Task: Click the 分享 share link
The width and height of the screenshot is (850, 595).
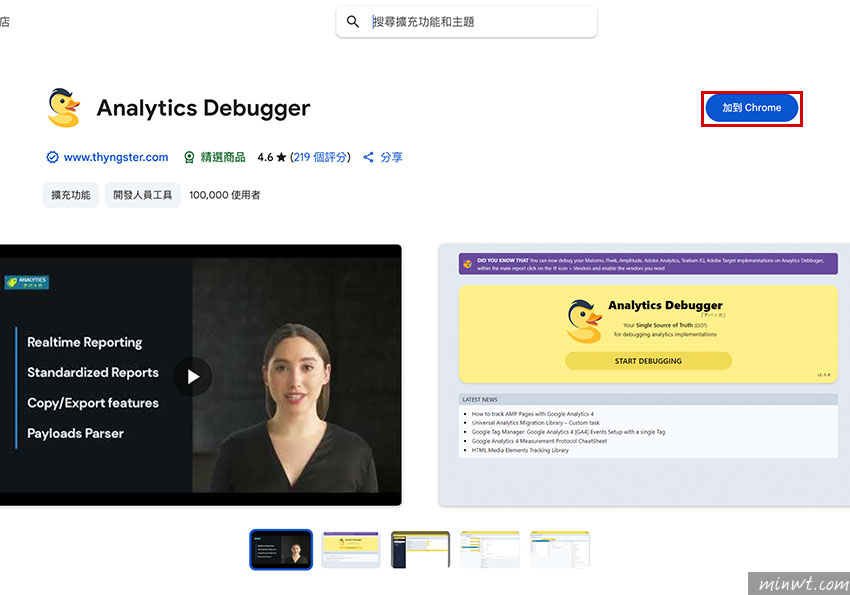Action: (x=391, y=157)
